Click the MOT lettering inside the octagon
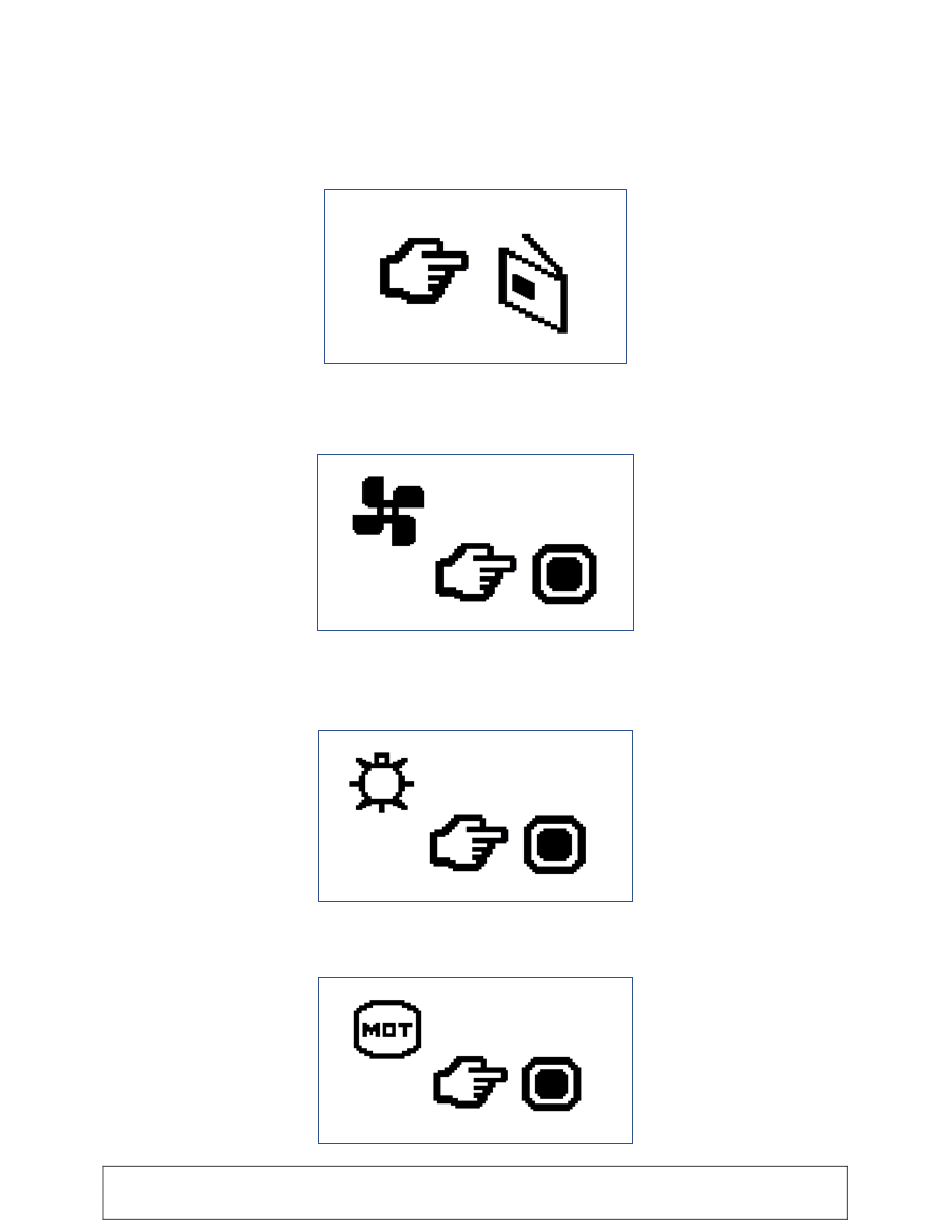The image size is (950, 1229). point(388,1030)
